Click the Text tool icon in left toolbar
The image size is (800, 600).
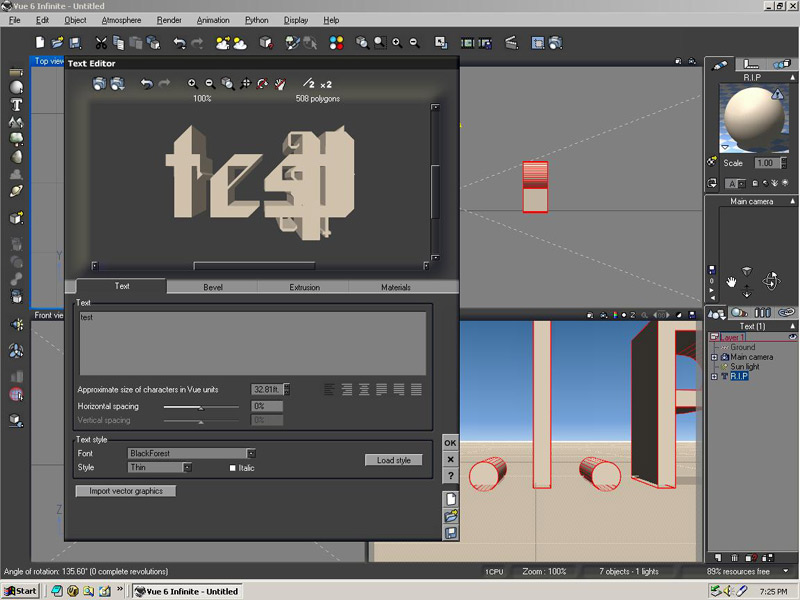(x=17, y=104)
